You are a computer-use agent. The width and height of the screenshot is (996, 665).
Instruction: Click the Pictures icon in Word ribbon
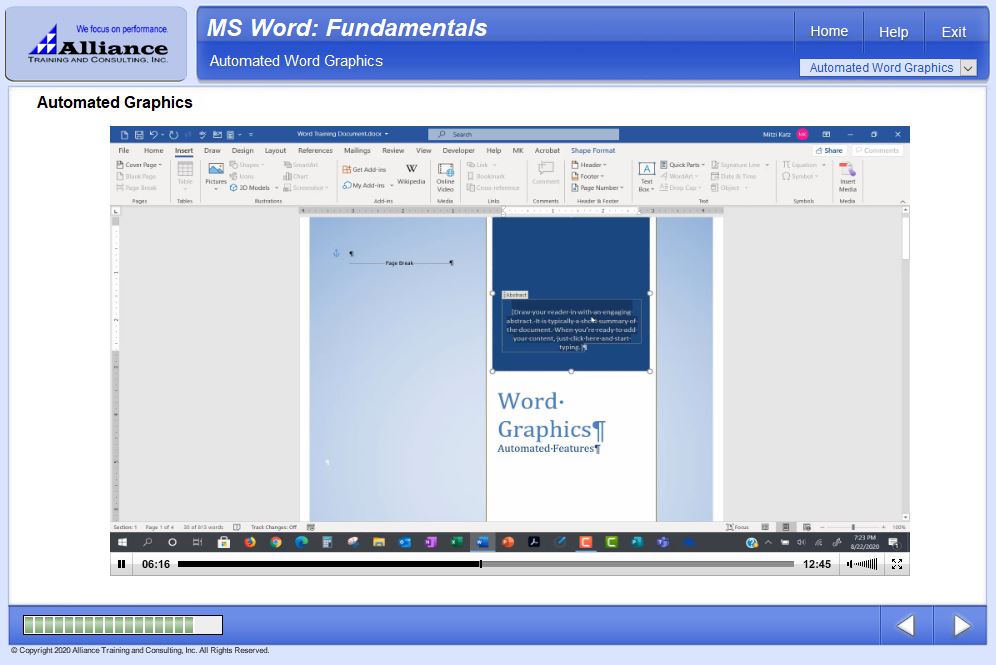[216, 174]
